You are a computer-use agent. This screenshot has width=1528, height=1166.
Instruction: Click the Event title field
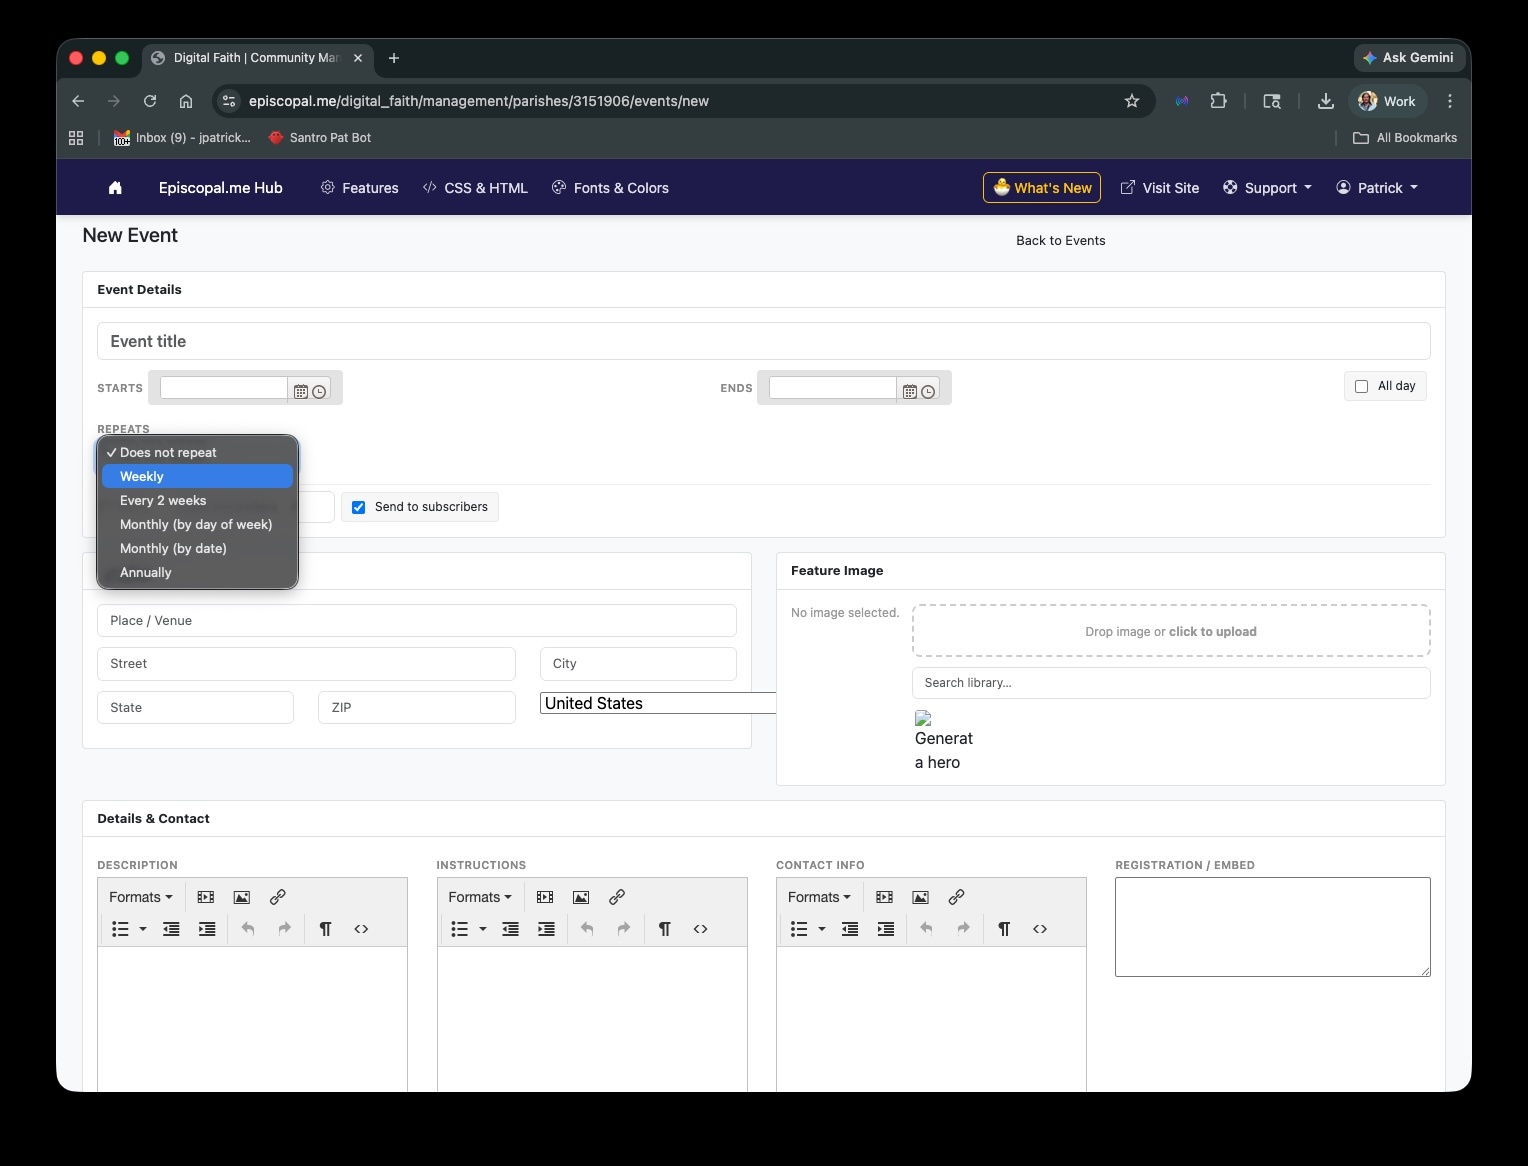click(764, 341)
